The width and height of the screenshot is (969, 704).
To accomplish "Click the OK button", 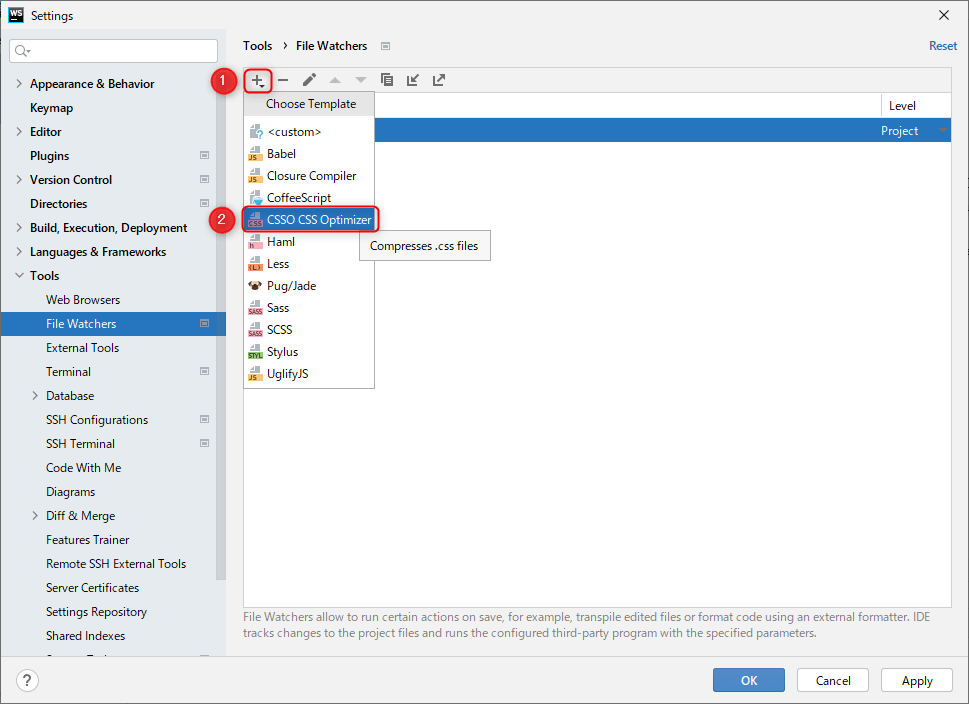I will point(749,681).
